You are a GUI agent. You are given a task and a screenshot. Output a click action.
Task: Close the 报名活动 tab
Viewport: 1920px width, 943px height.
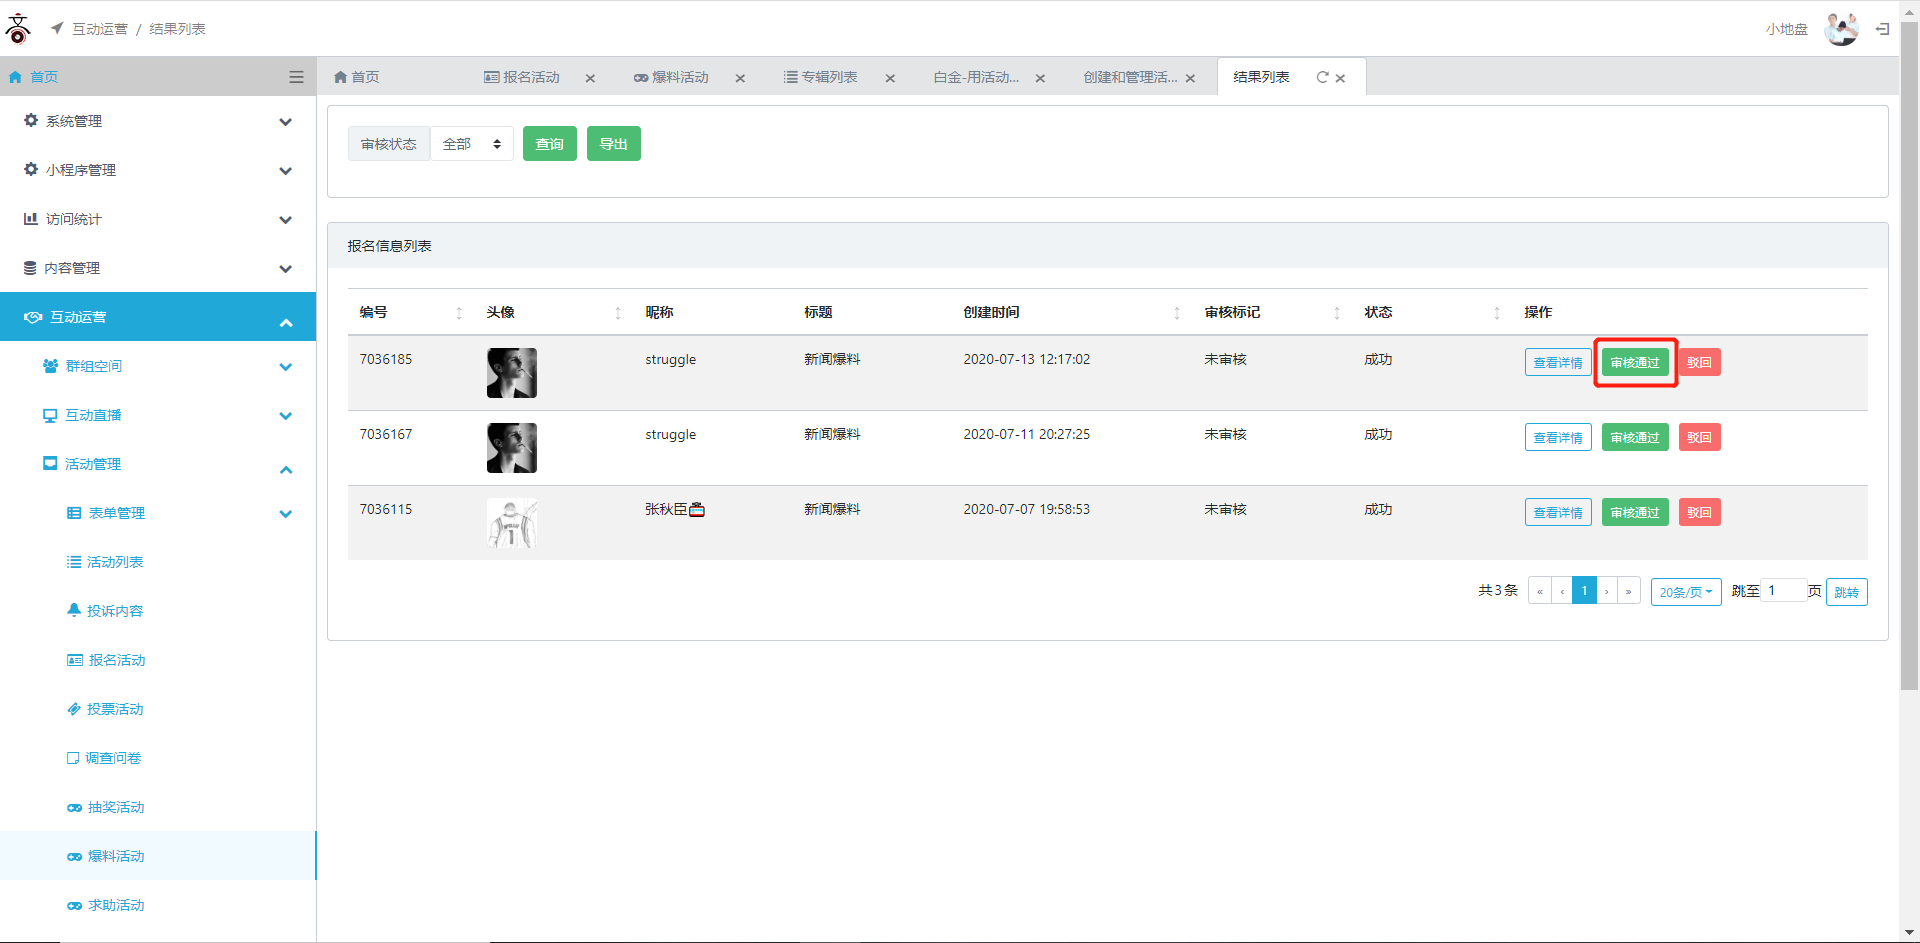pyautogui.click(x=590, y=78)
